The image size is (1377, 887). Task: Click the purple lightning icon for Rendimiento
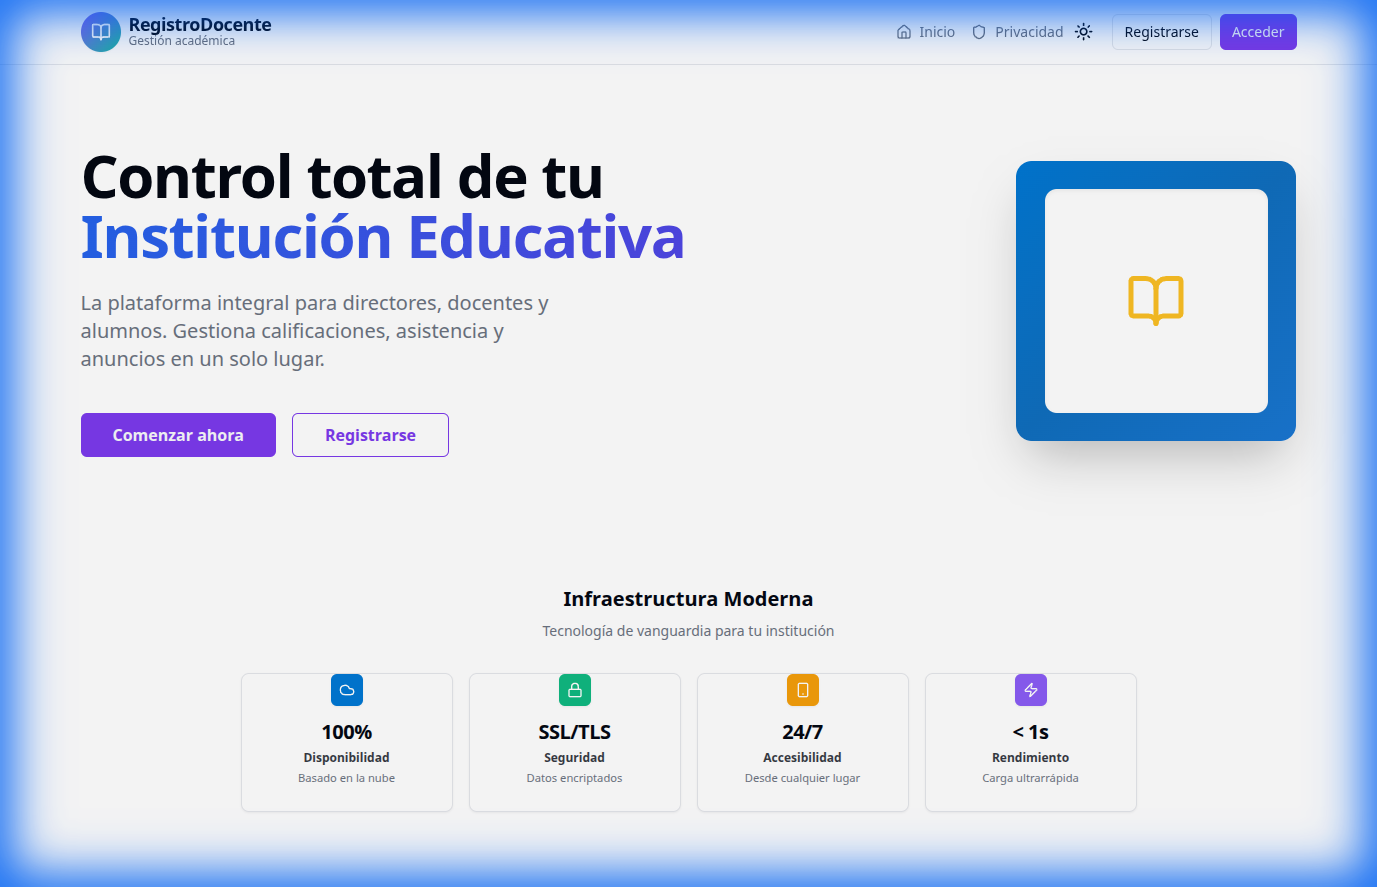pyautogui.click(x=1030, y=689)
